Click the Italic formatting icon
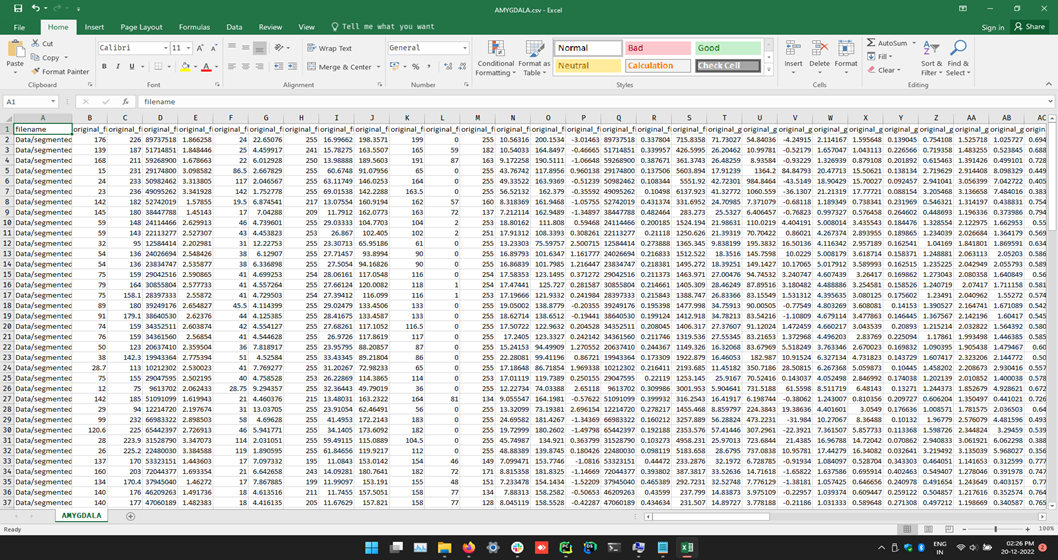Viewport: 1058px width, 560px height. (x=118, y=67)
